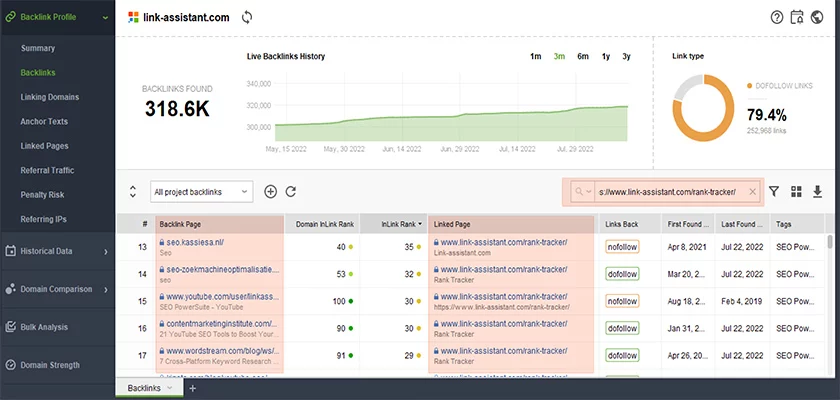Image resolution: width=840 pixels, height=400 pixels.
Task: Open the Summary section
Action: click(x=38, y=48)
